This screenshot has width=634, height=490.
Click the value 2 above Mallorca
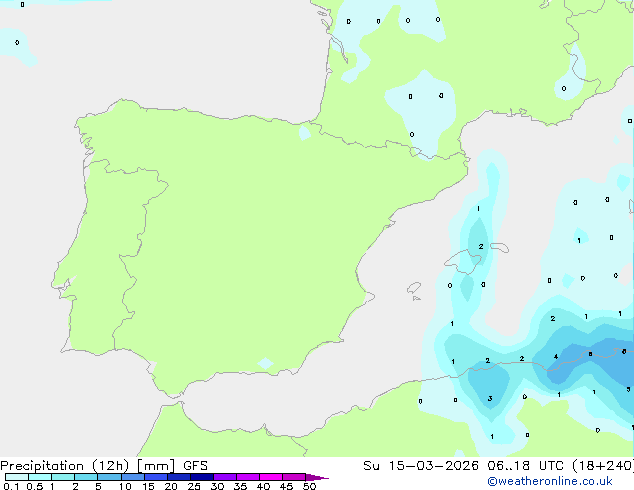(x=481, y=246)
